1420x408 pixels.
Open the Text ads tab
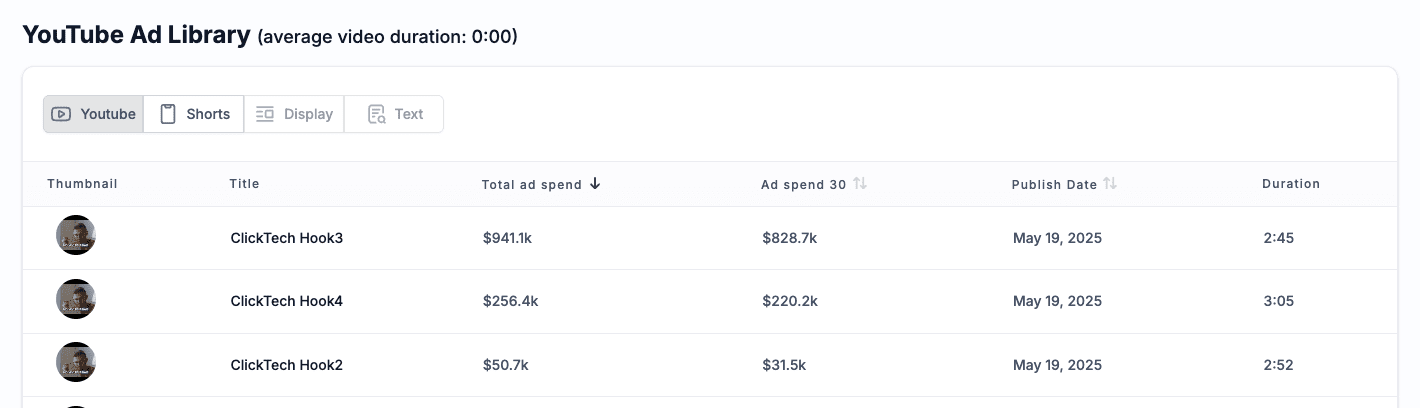[394, 114]
